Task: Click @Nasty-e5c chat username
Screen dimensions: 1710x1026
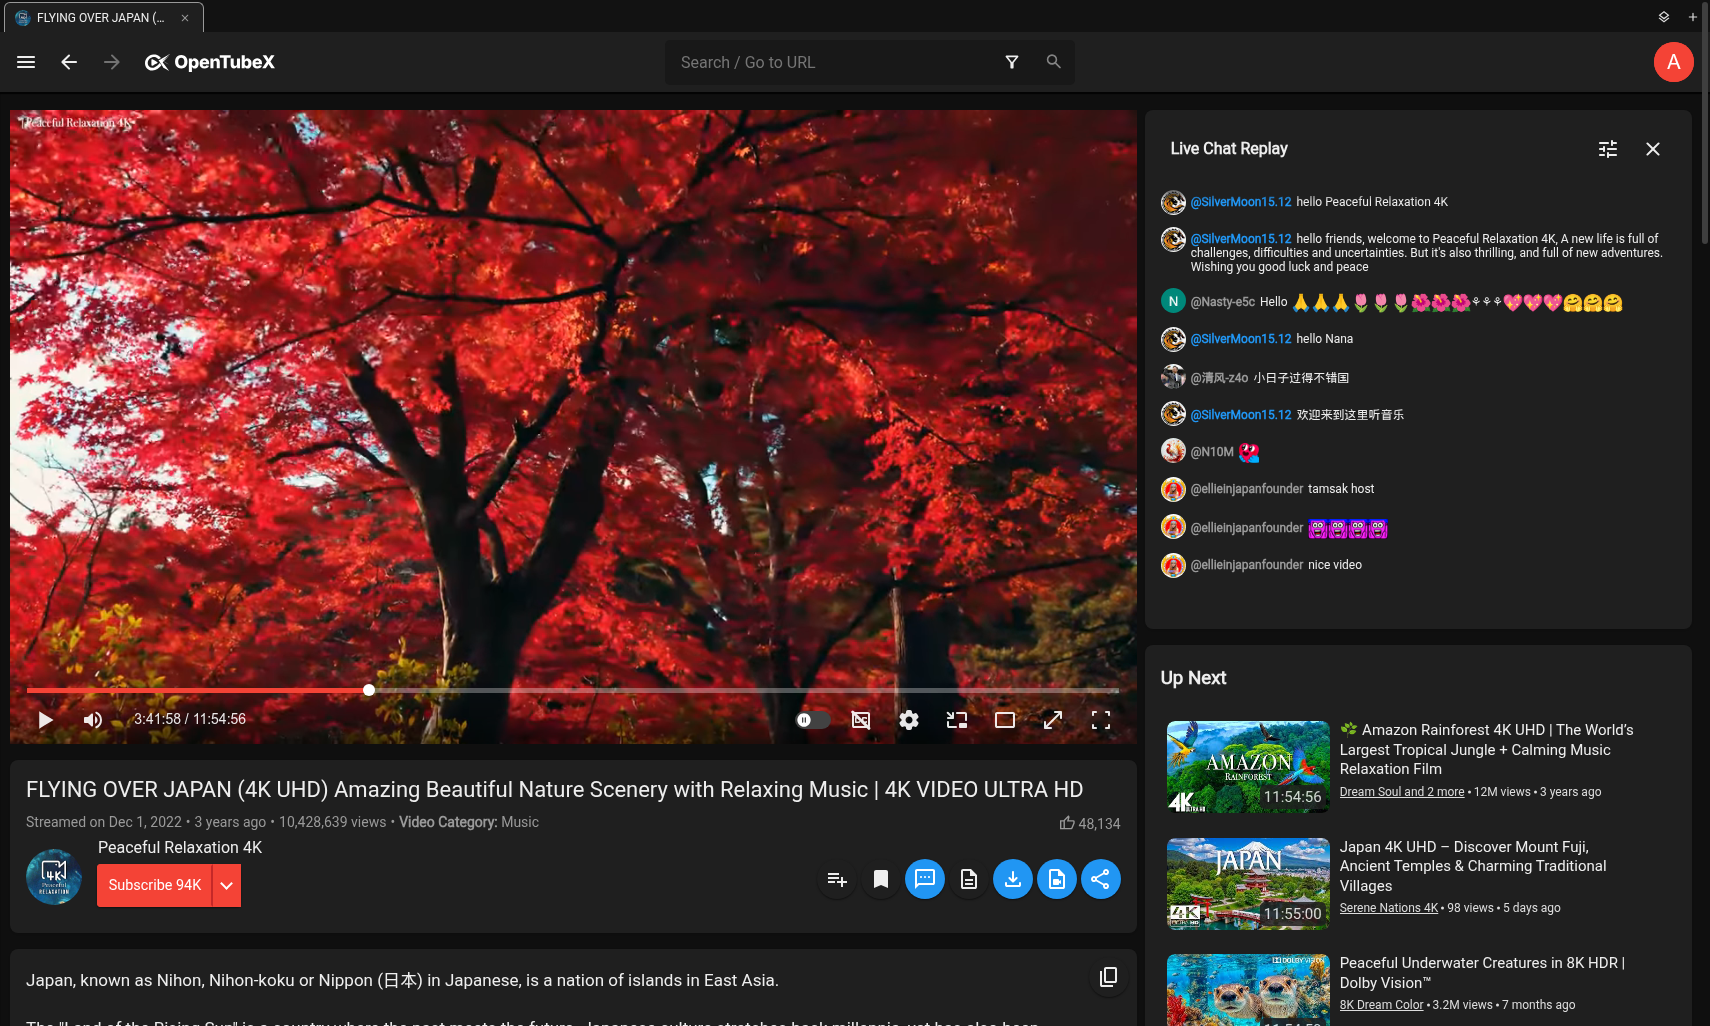Action: 1223,302
